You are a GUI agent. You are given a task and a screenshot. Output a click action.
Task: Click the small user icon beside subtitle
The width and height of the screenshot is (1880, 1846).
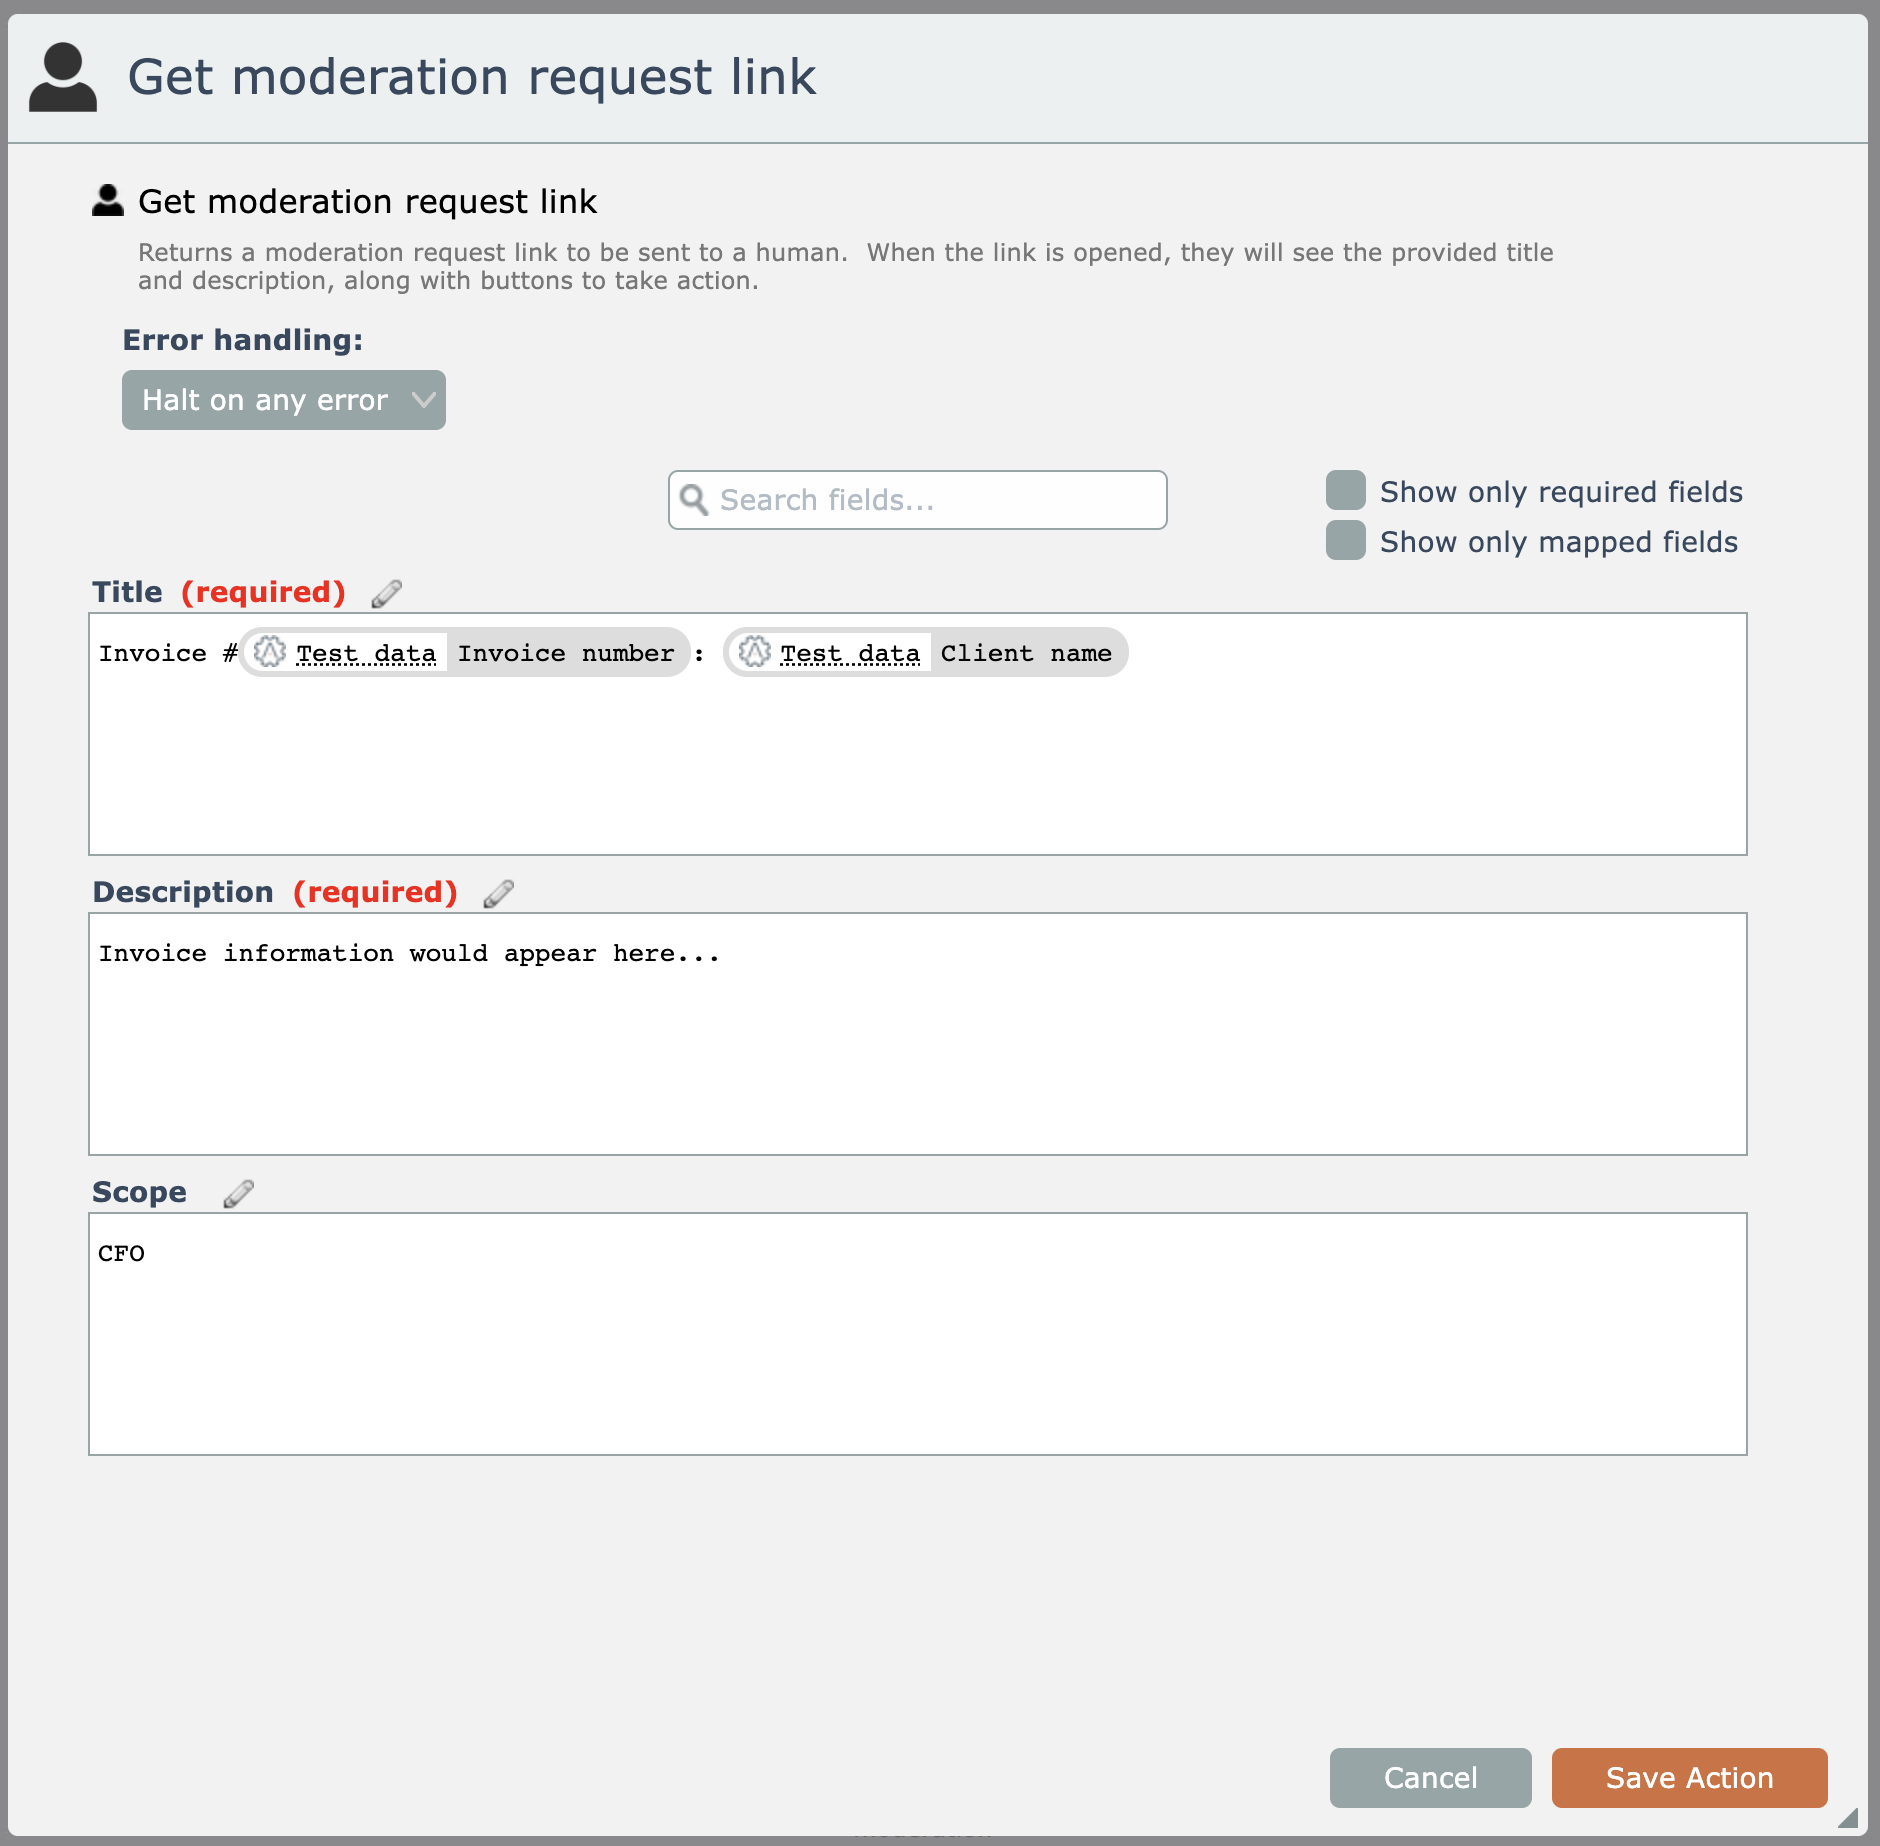point(108,201)
